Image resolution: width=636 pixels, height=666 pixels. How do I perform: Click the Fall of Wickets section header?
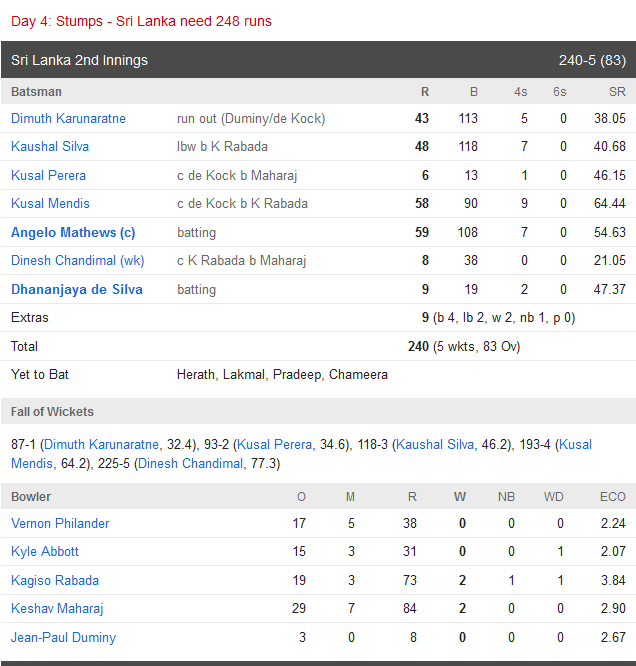53,411
